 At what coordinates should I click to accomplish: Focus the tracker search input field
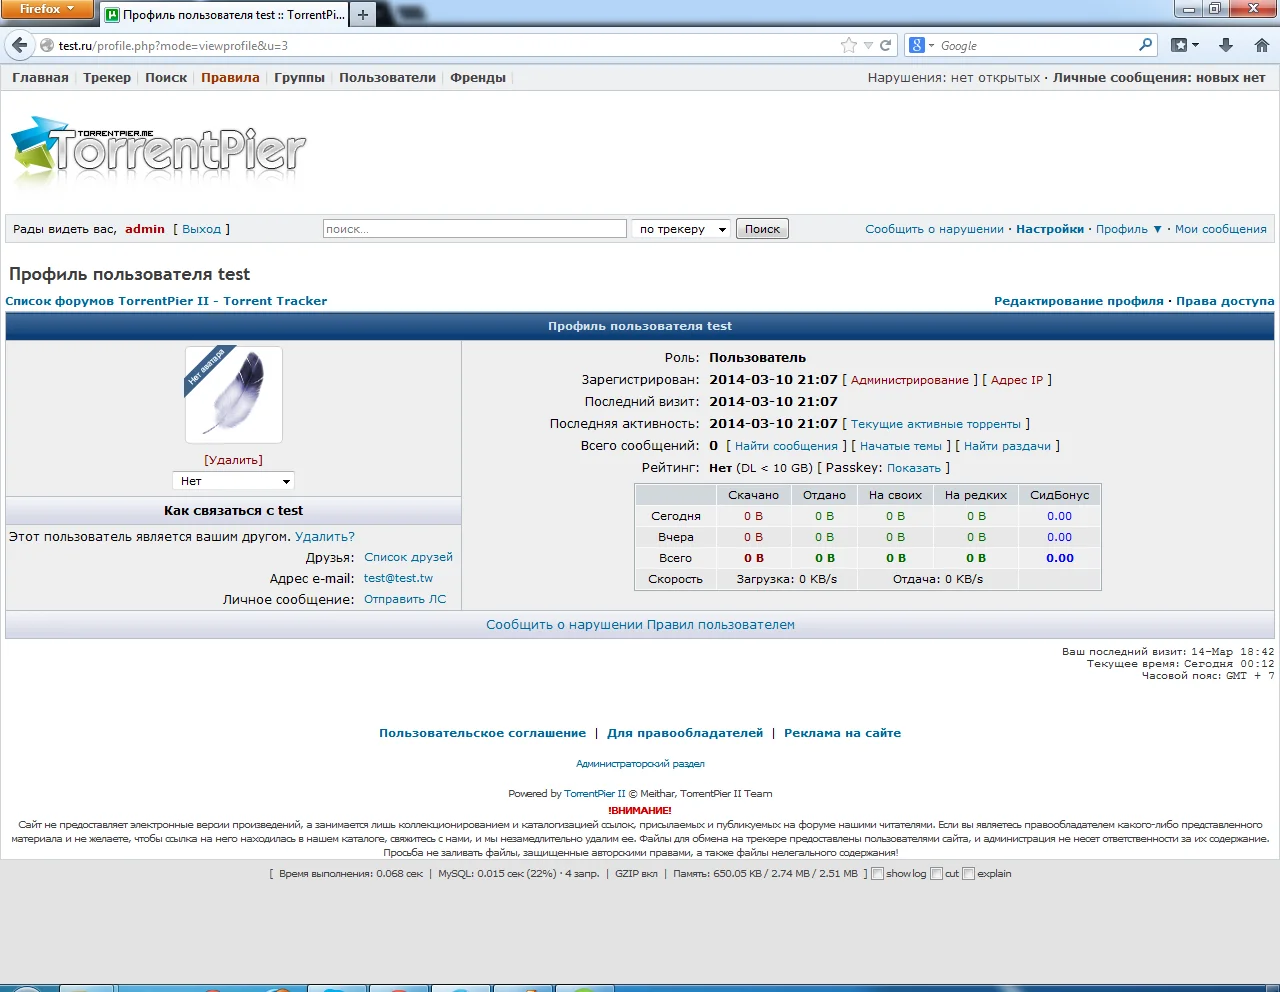(475, 229)
